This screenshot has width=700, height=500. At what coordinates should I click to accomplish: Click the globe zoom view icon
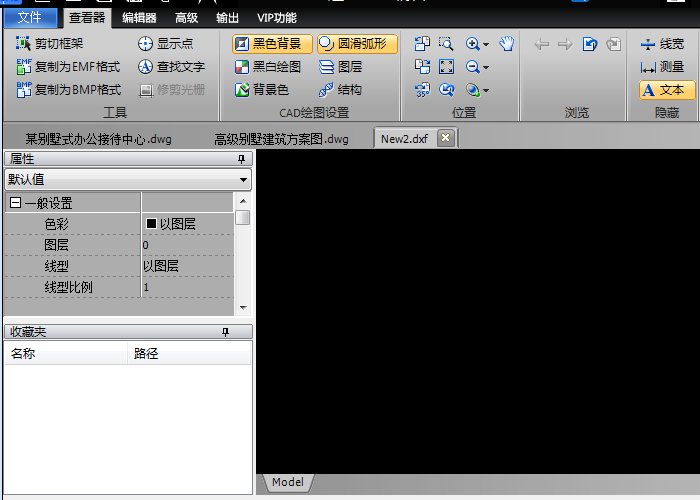[x=472, y=90]
